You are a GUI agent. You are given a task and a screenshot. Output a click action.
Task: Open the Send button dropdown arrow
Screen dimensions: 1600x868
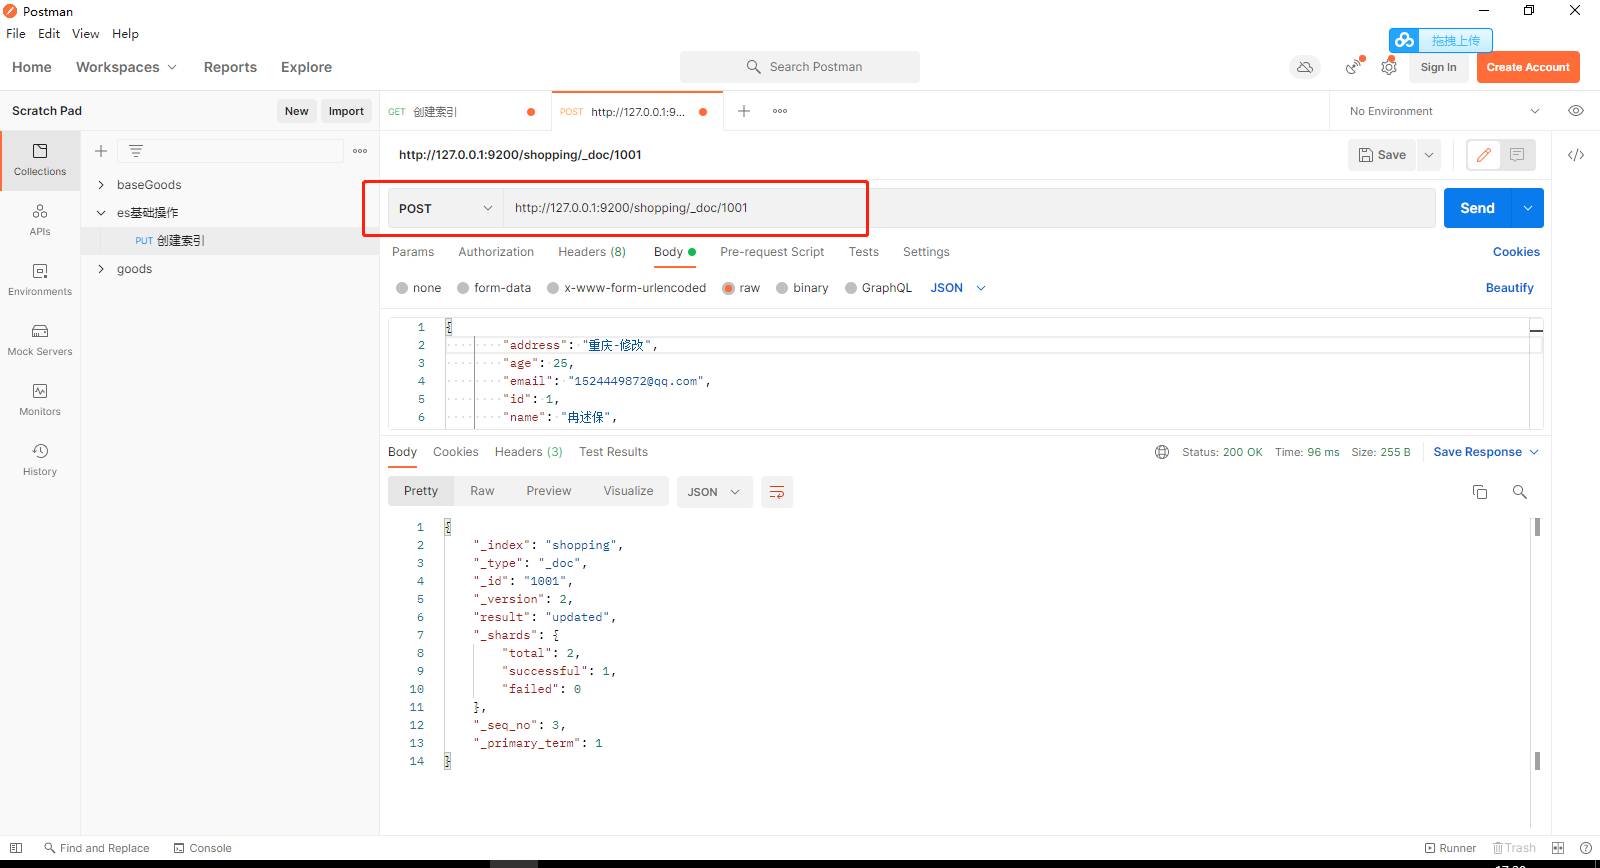click(x=1528, y=208)
